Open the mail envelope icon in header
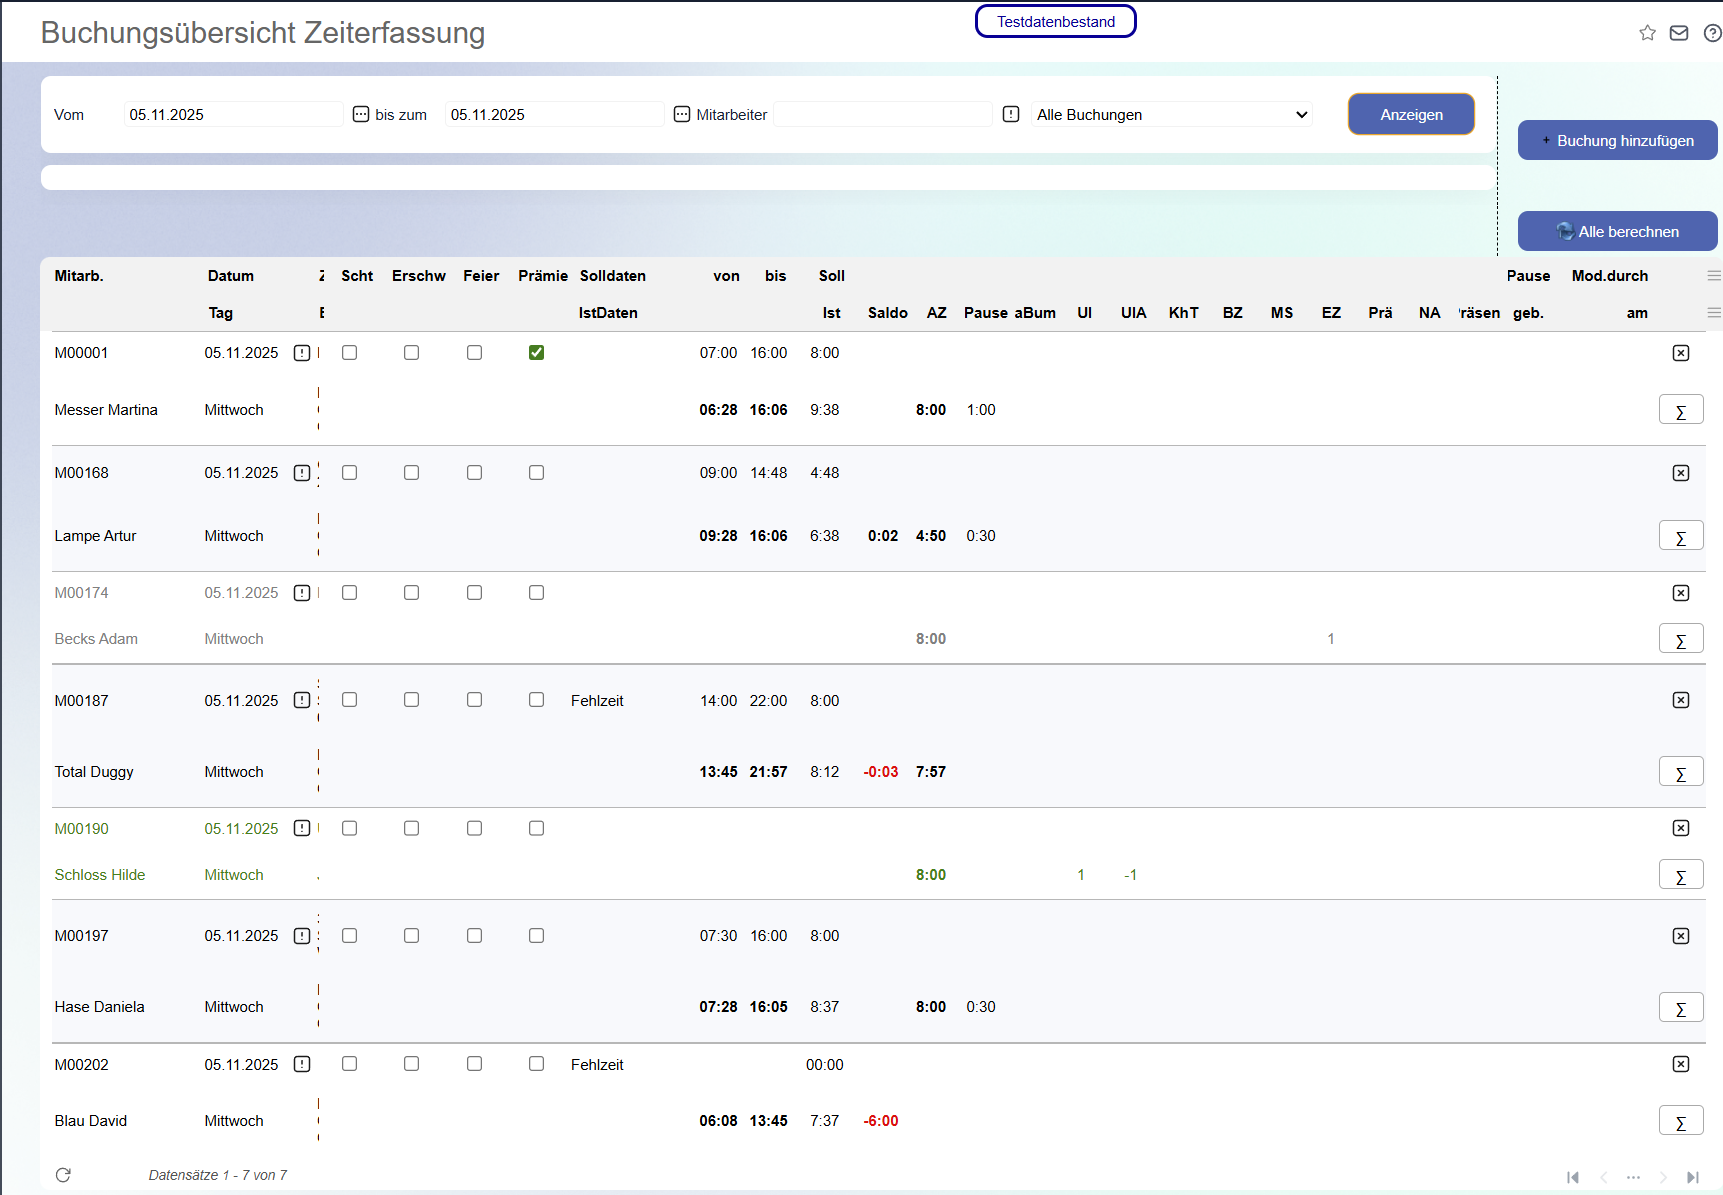Image resolution: width=1723 pixels, height=1195 pixels. (x=1679, y=33)
